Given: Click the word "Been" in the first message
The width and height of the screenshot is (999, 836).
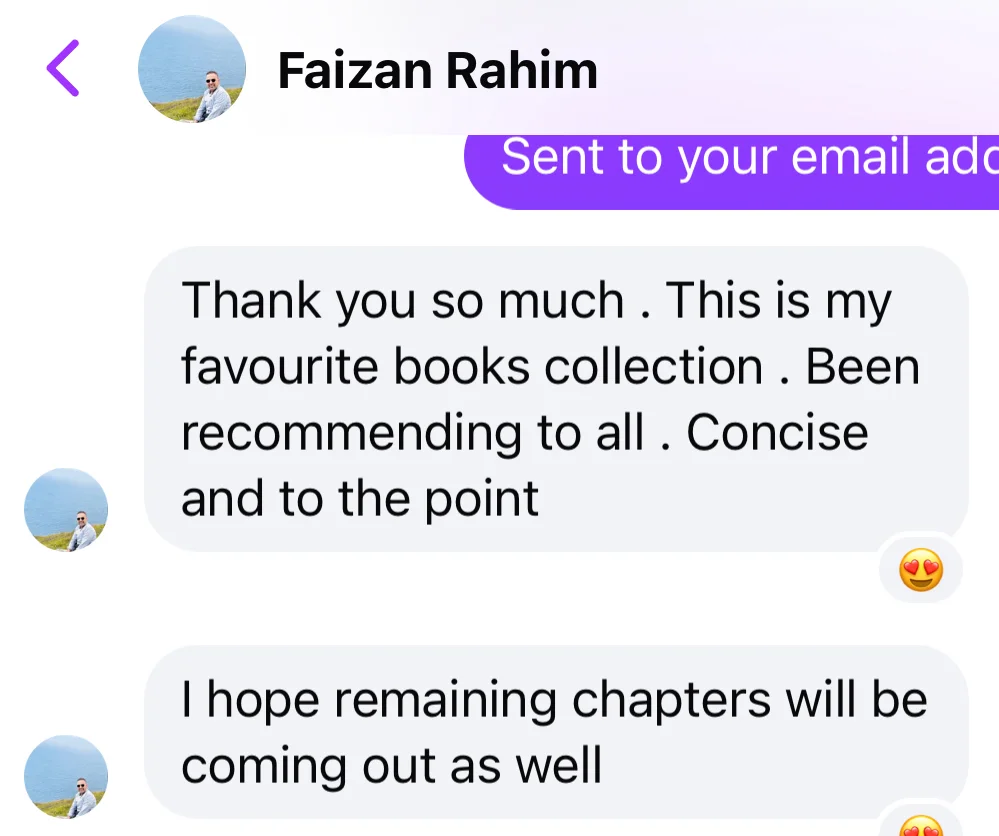Looking at the screenshot, I should coord(862,367).
